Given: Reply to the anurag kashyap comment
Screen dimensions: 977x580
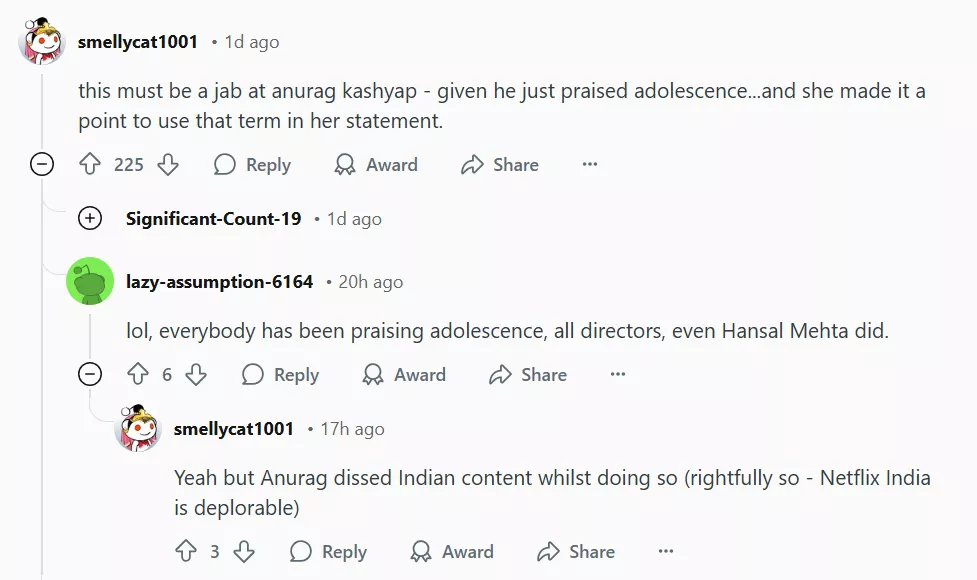Looking at the screenshot, I should pos(252,165).
